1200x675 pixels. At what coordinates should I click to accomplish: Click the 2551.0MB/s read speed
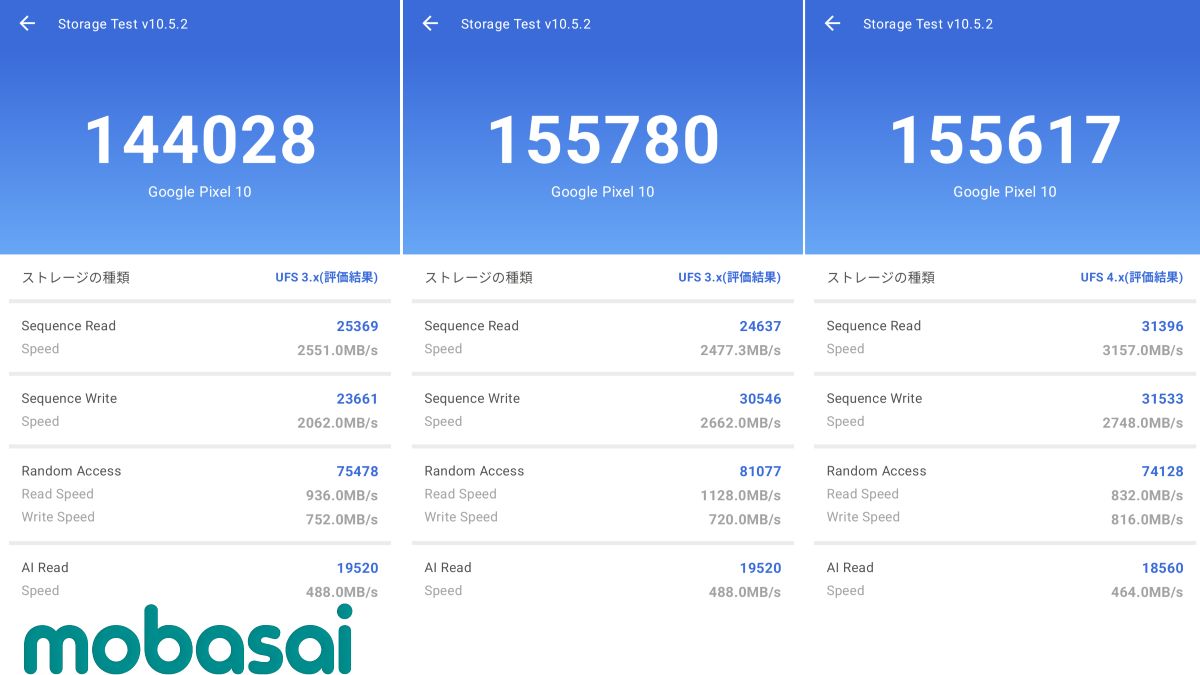[x=337, y=350]
